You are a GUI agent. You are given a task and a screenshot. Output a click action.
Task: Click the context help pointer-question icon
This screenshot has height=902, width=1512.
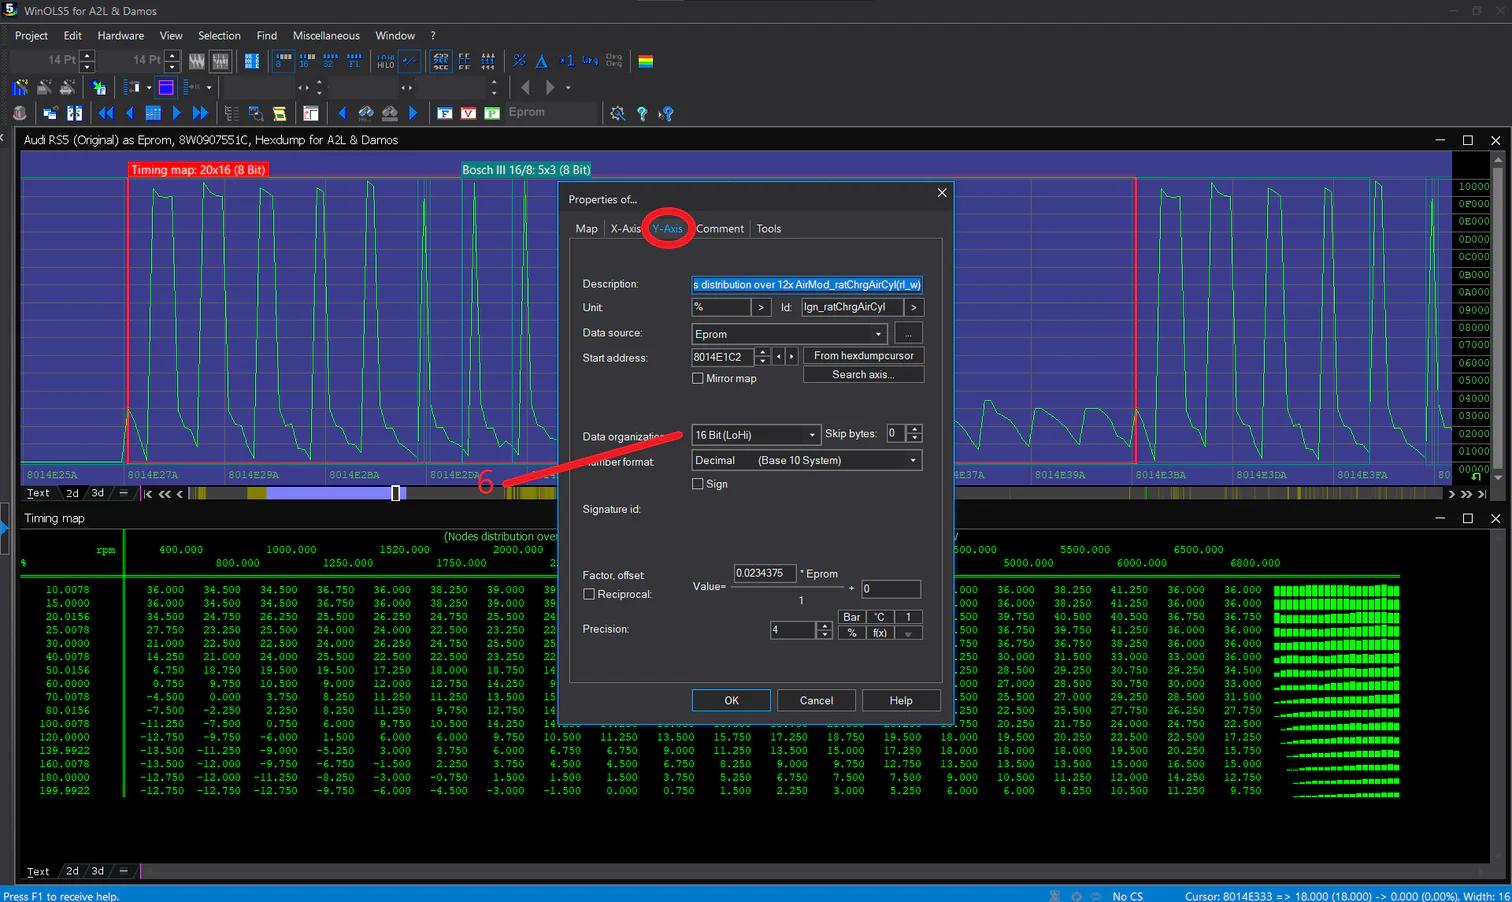click(x=666, y=113)
